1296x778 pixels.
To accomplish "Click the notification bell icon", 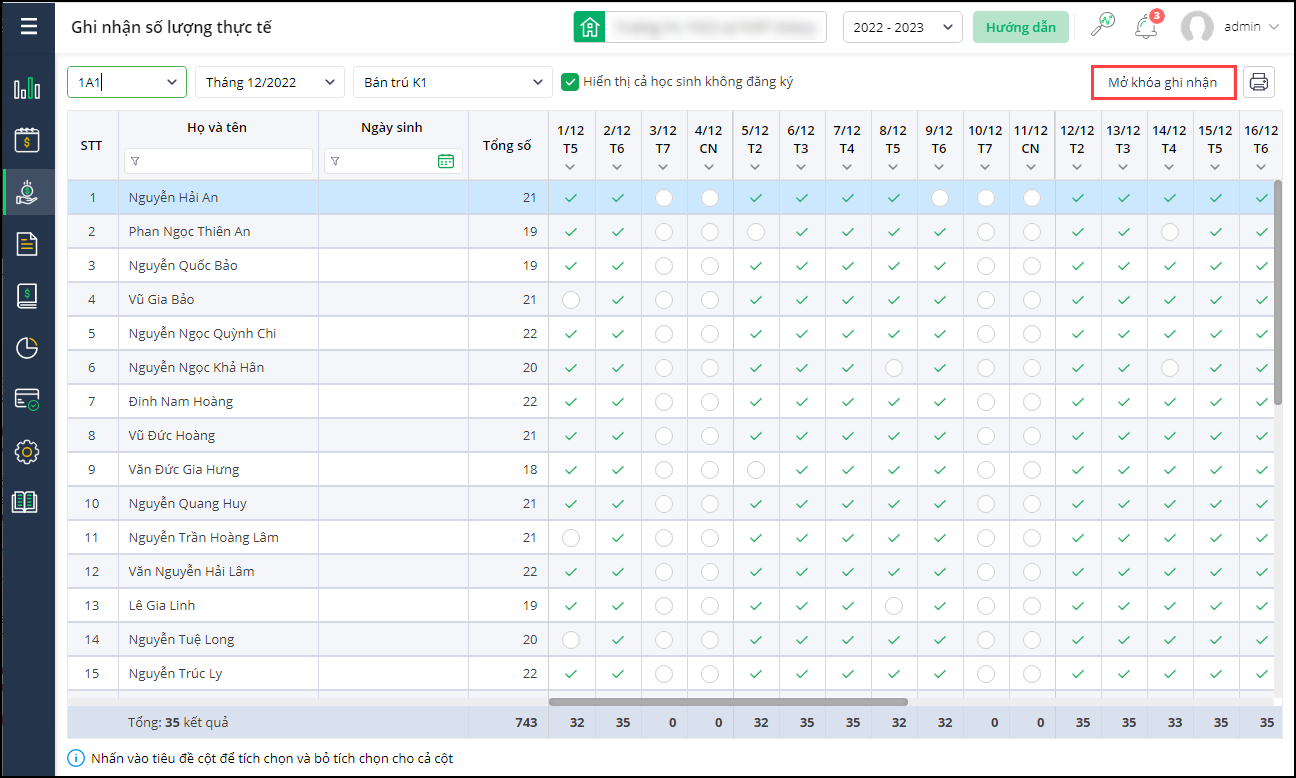I will pos(1146,27).
